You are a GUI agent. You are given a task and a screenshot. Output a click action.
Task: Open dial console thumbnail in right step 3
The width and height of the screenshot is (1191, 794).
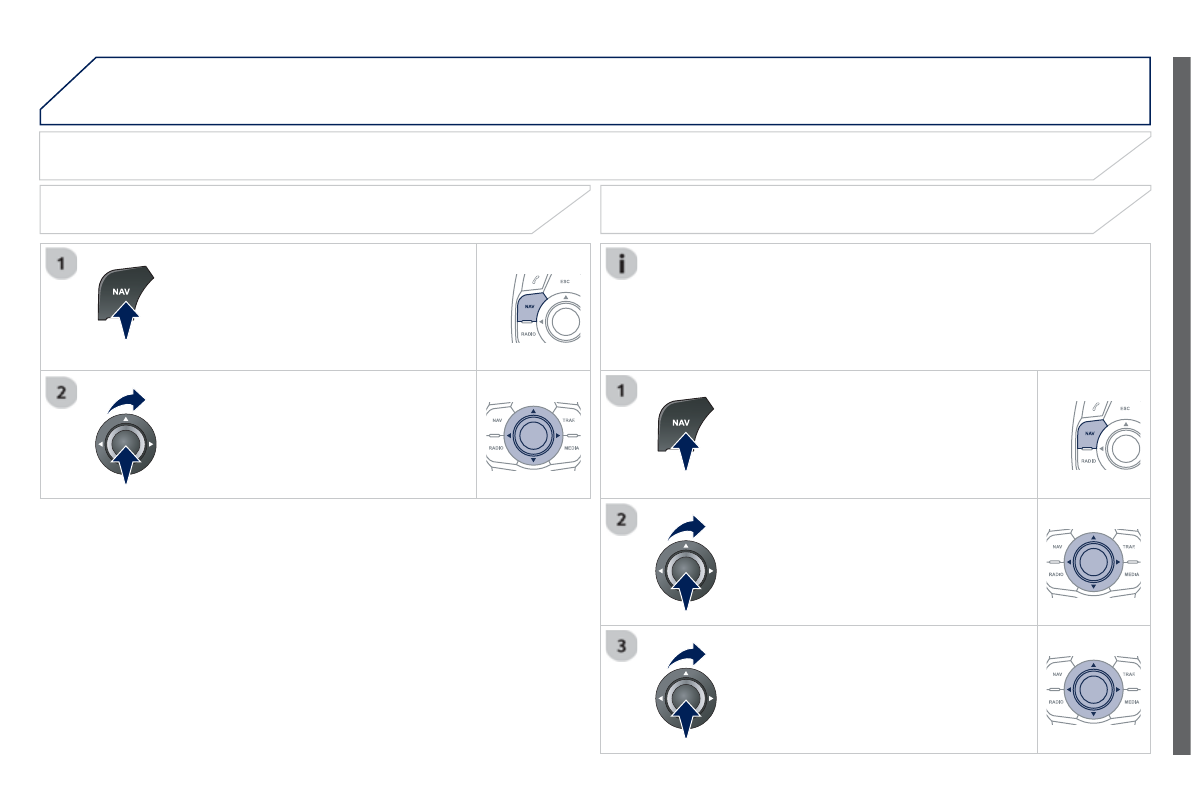1094,689
